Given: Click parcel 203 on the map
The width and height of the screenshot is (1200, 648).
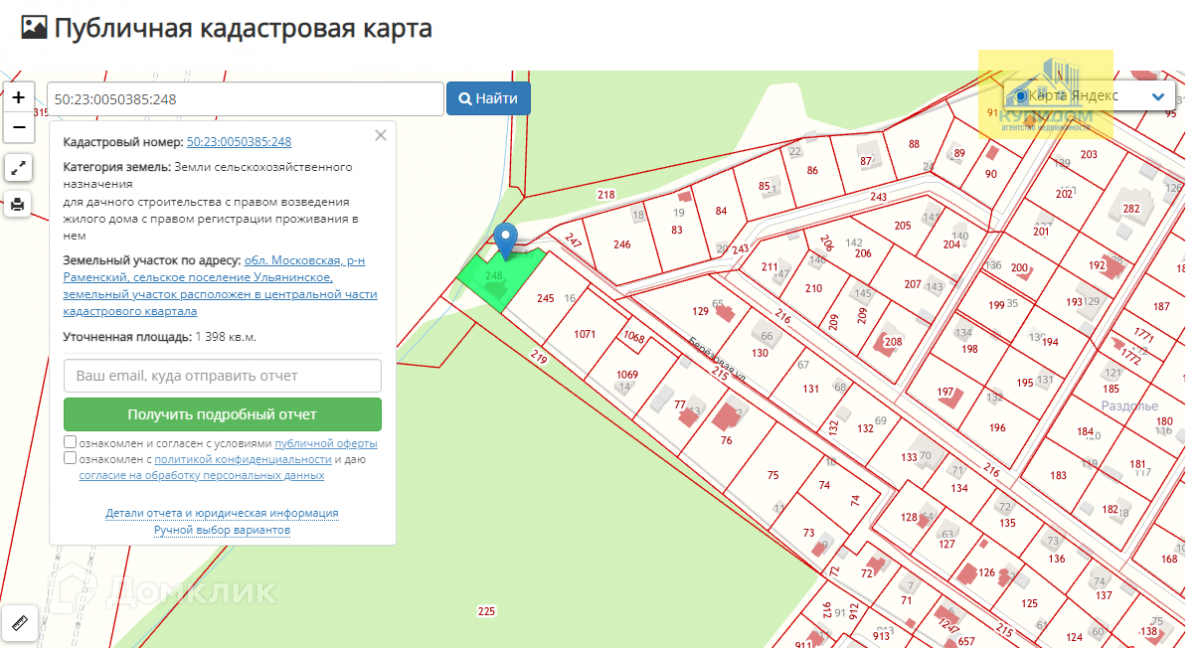Looking at the screenshot, I should point(1089,154).
